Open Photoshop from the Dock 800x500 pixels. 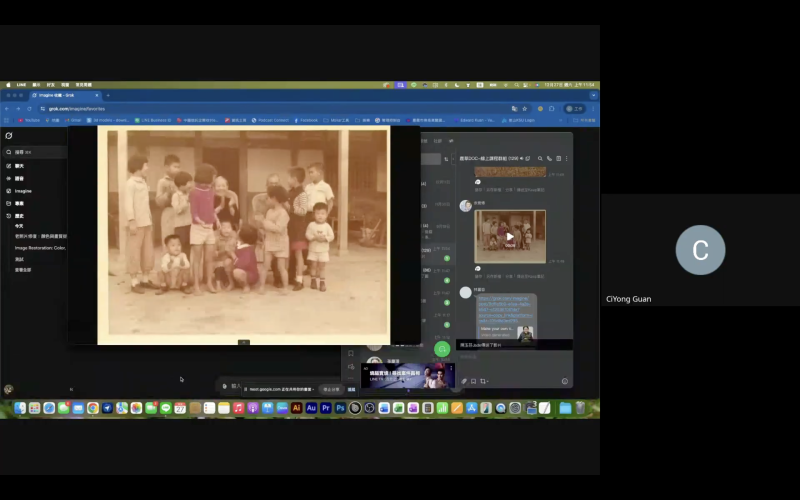point(340,408)
